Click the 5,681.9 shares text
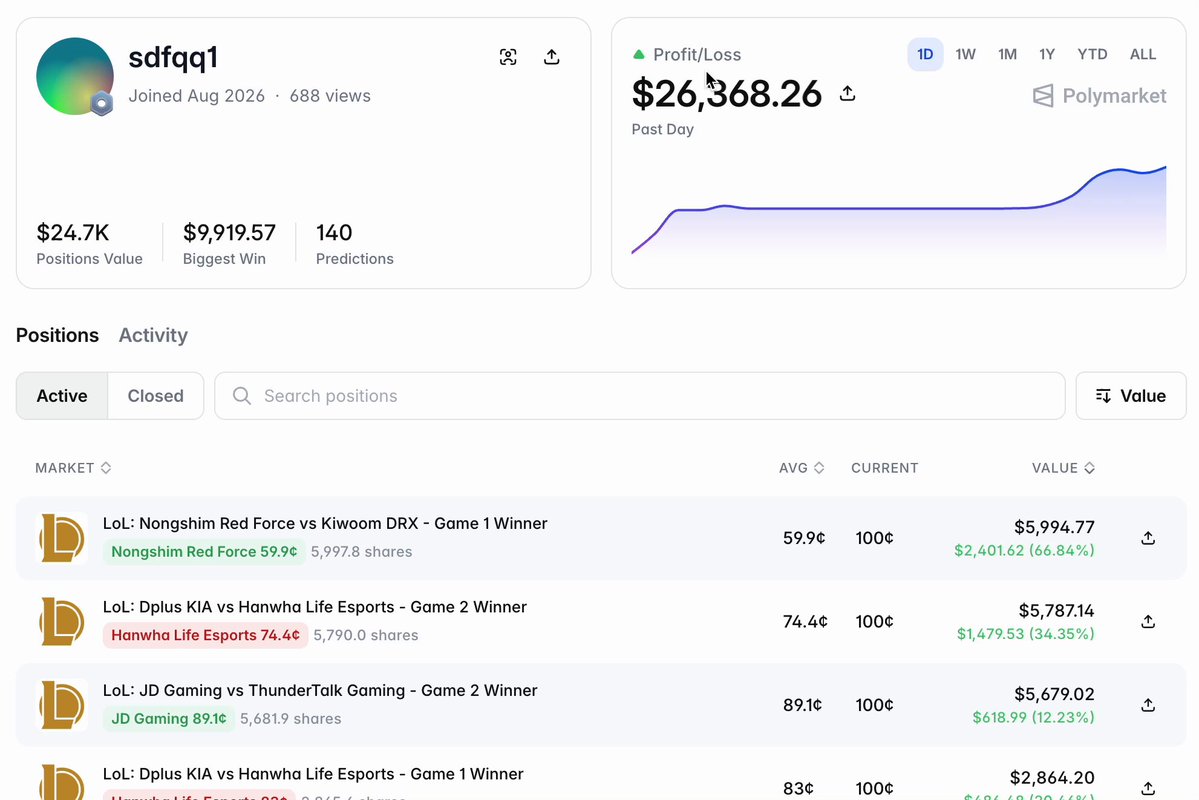 tap(291, 718)
